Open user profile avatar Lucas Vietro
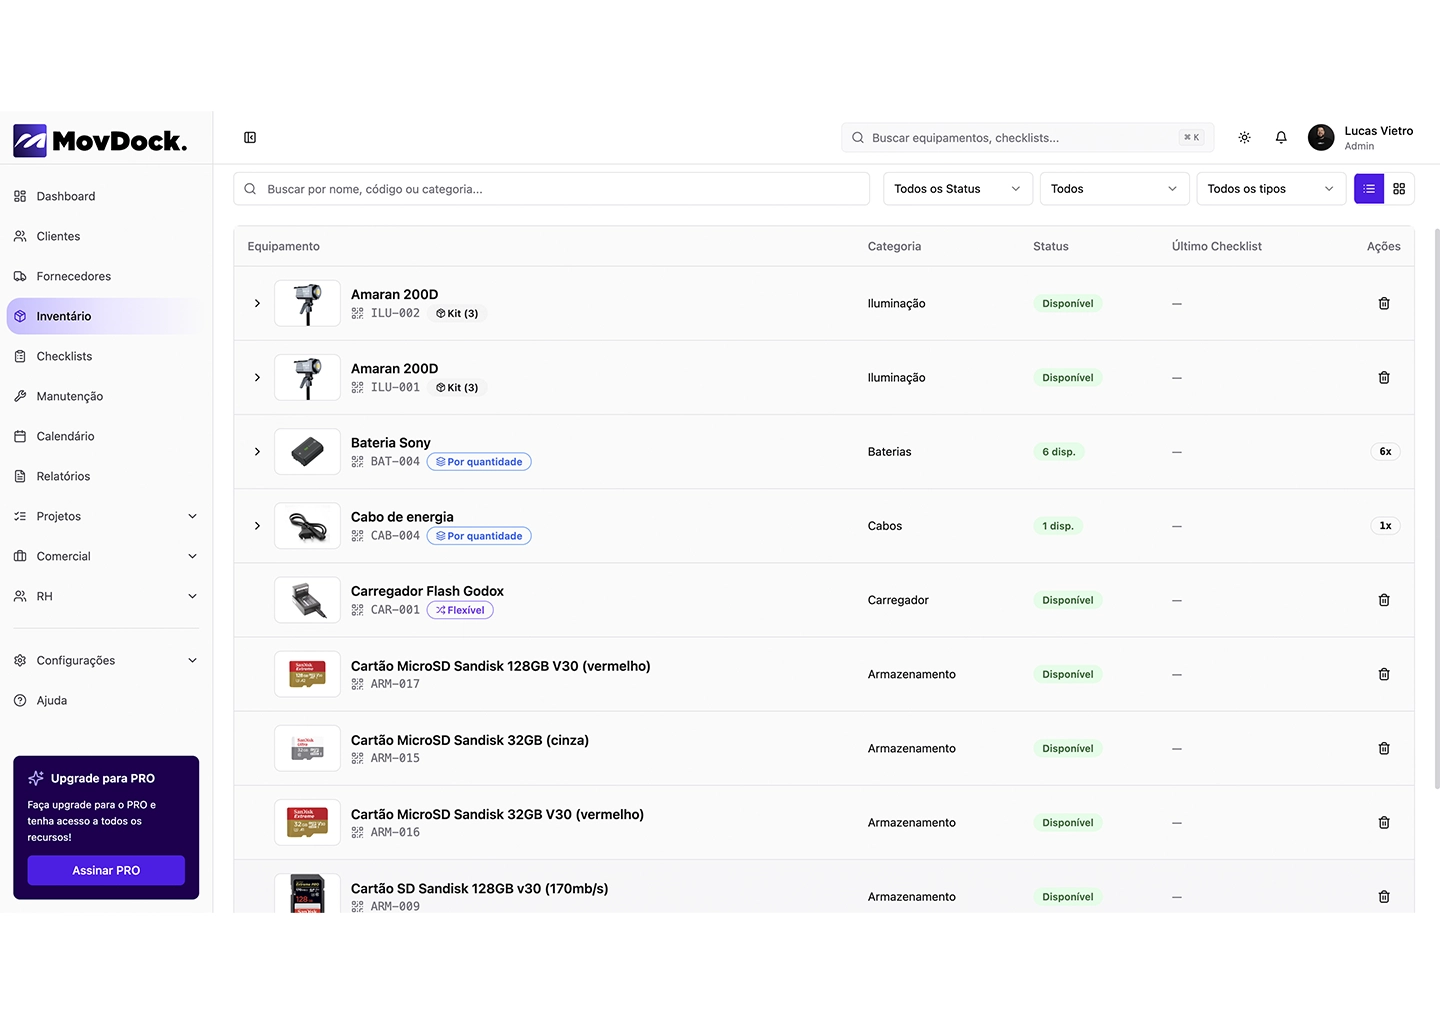 point(1321,138)
